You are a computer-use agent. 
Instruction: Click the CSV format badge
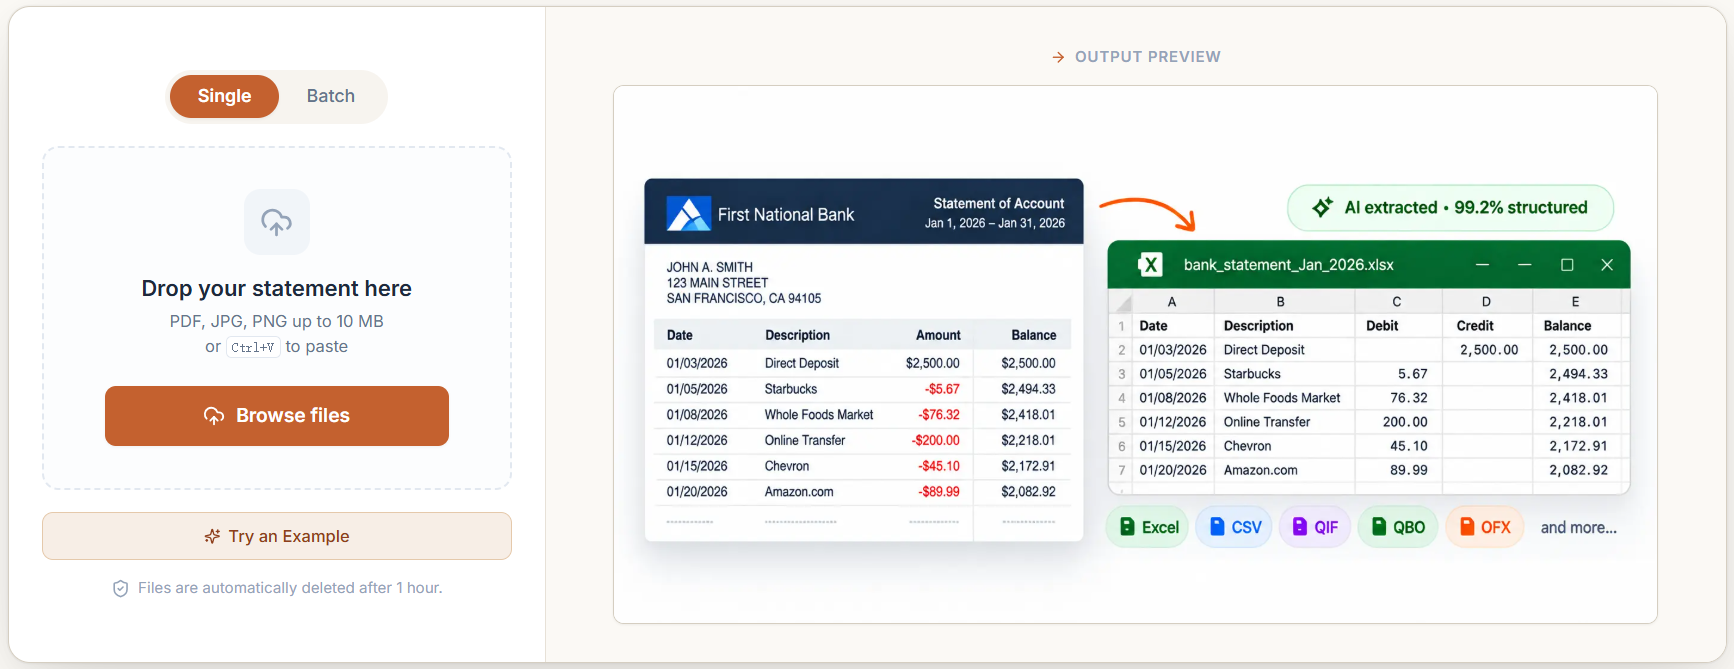click(x=1234, y=527)
